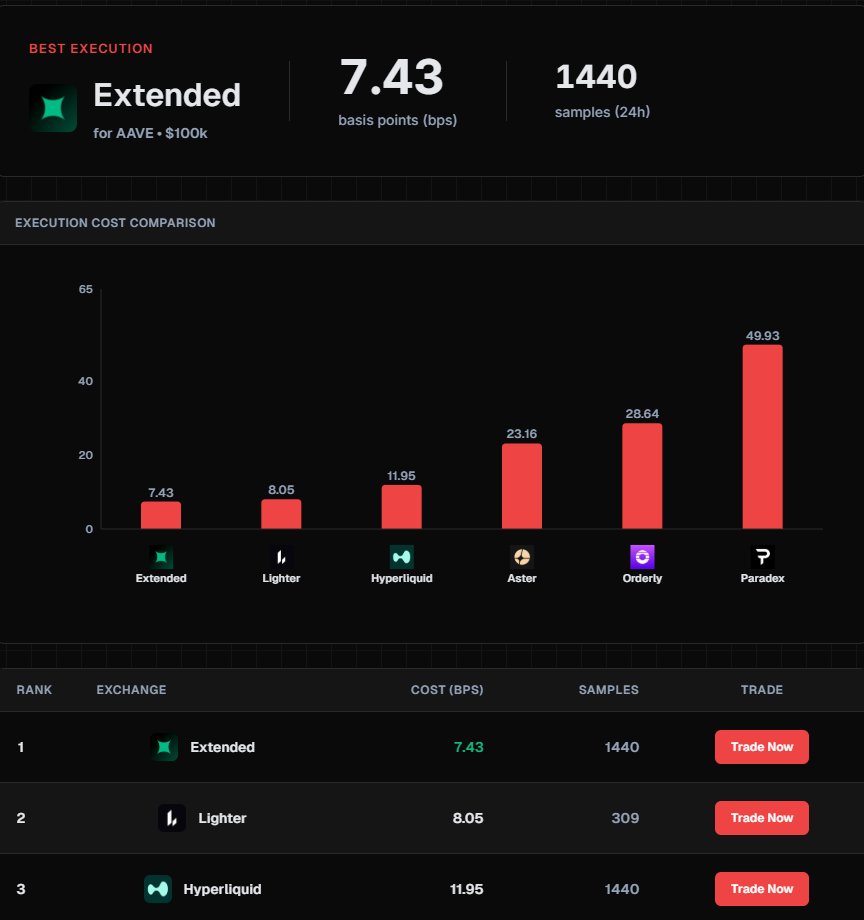864x920 pixels.
Task: Click the Lighter exchange icon below its bar
Action: [281, 555]
